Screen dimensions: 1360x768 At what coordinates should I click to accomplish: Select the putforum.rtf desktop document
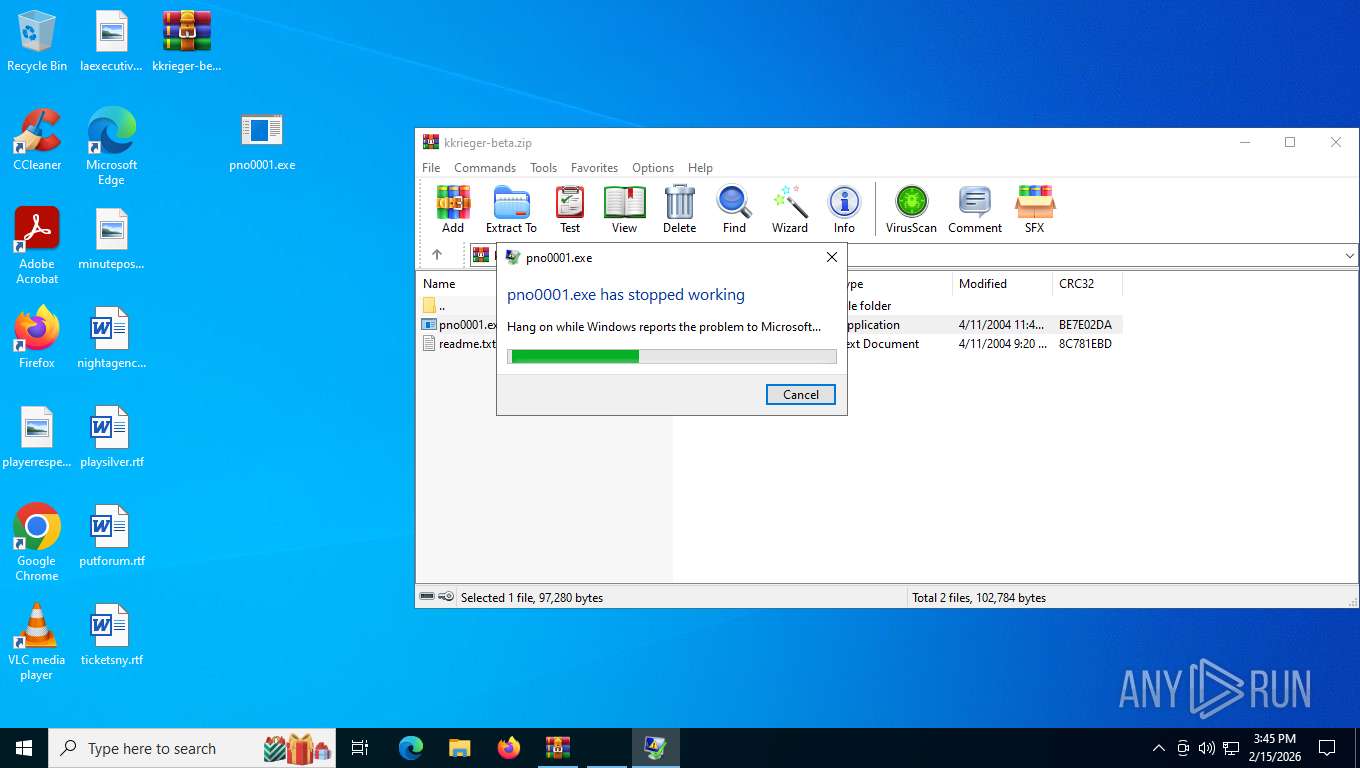click(x=111, y=536)
